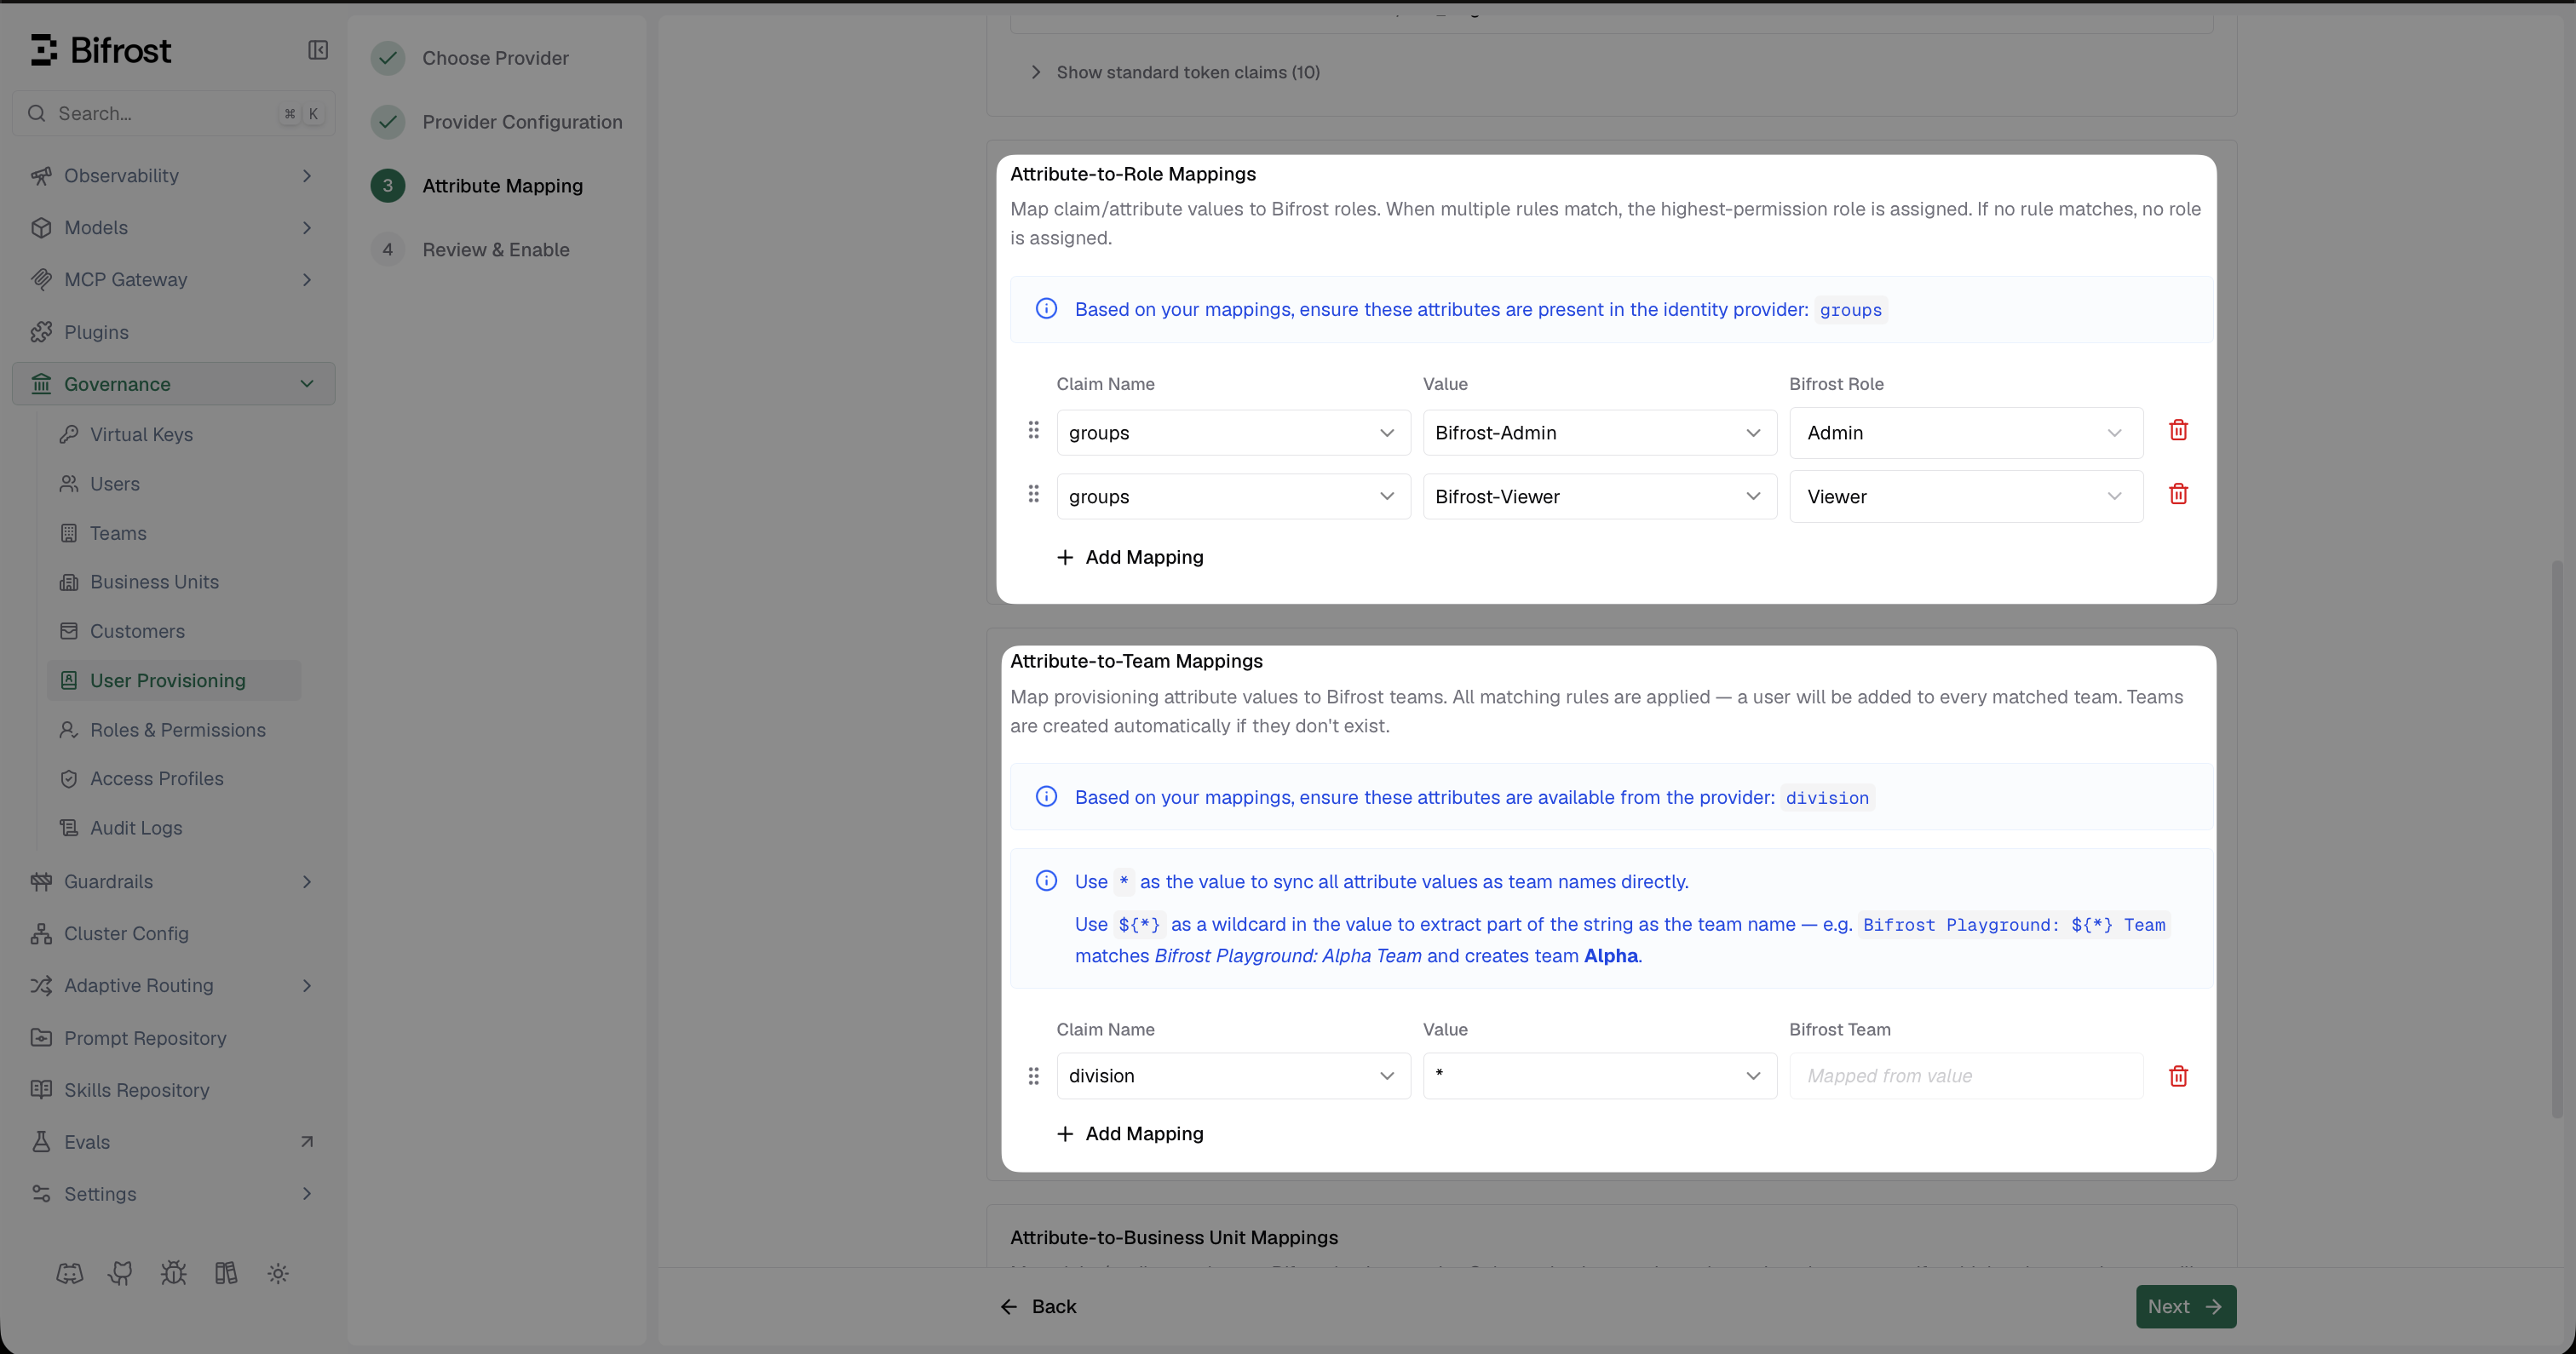
Task: Open Cluster Config page
Action: pos(173,933)
